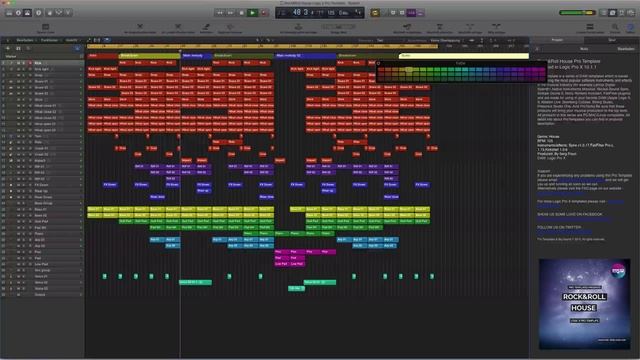Toggle the purple Count-in button
This screenshot has width=640, height=360.
(411, 13)
